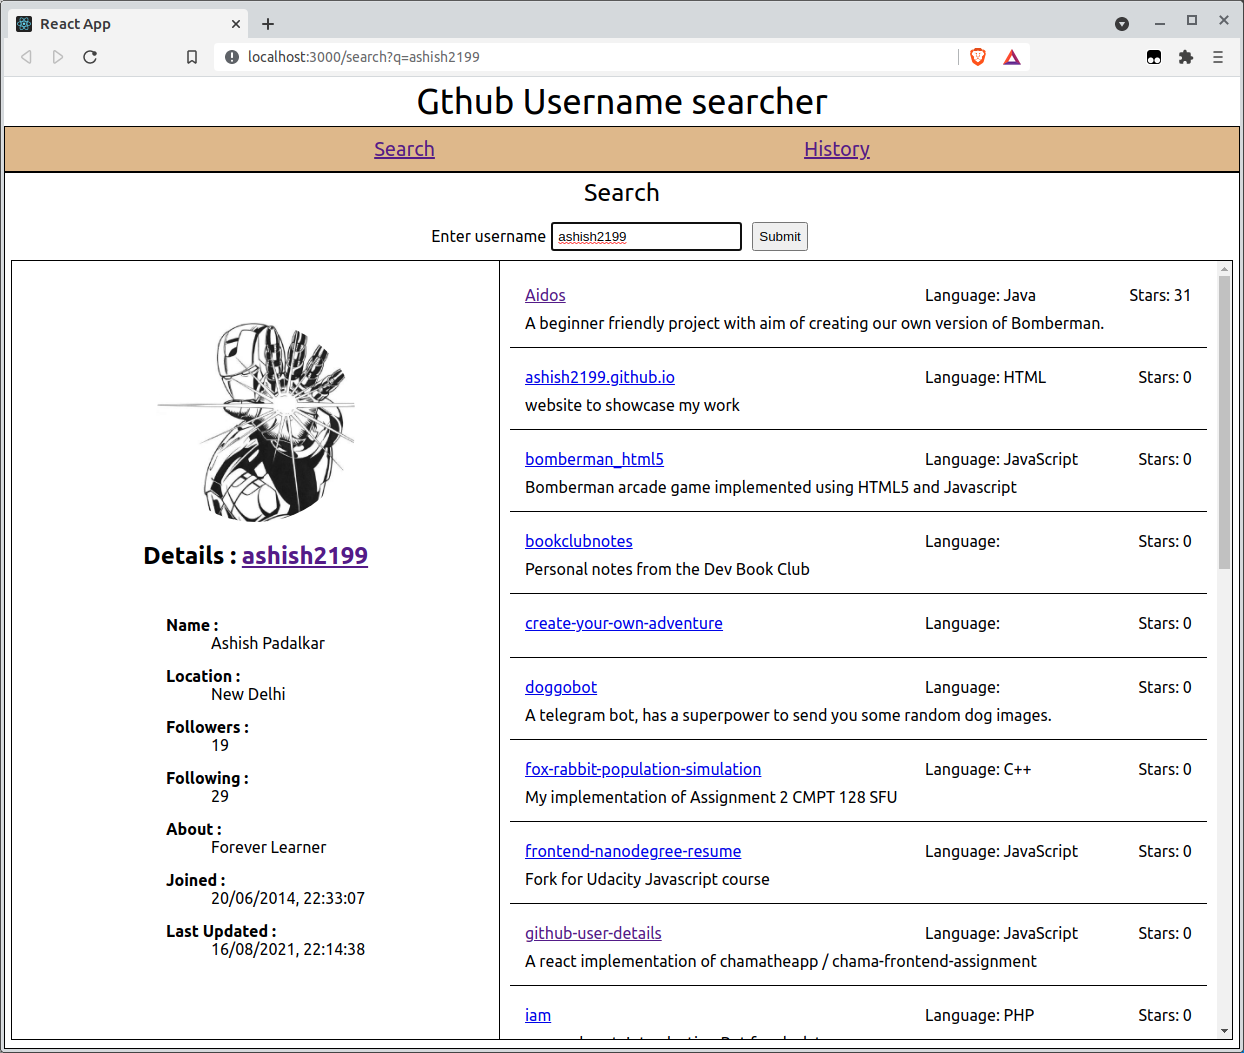Screen dimensions: 1244x1053
Task: Open the fox-rabbit-population-simulation link
Action: (643, 769)
